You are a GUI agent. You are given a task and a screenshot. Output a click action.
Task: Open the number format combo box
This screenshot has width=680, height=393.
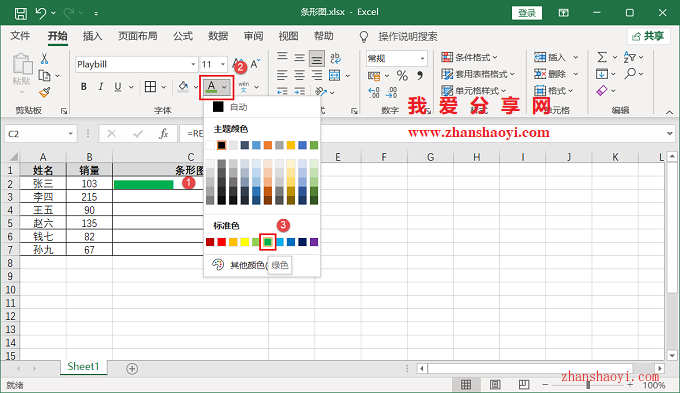(x=396, y=58)
